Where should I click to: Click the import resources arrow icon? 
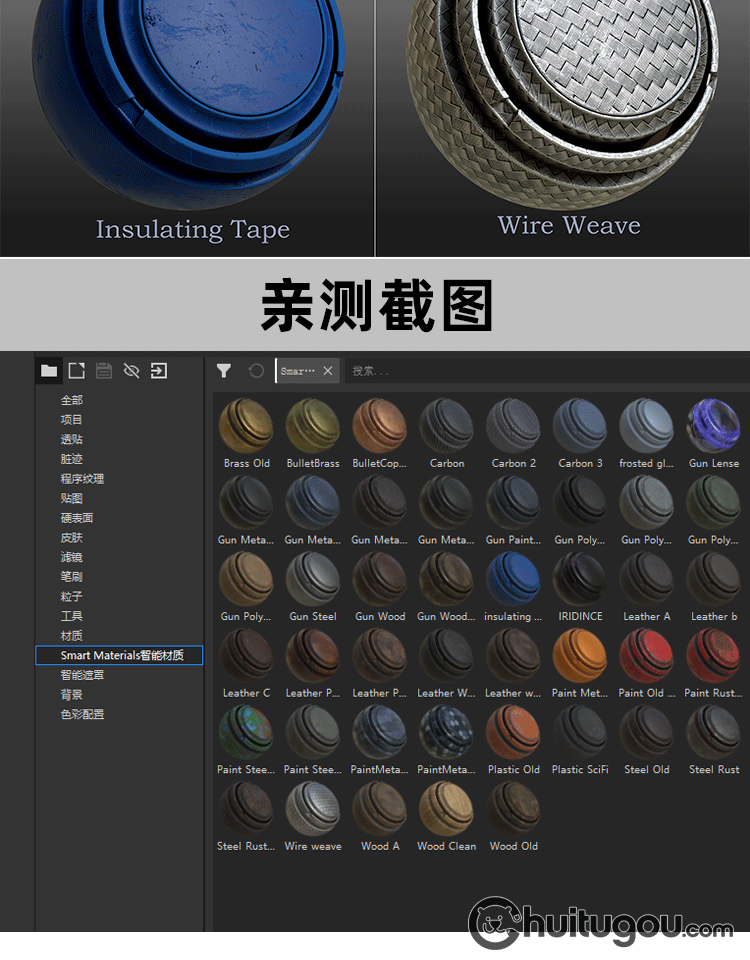[158, 371]
